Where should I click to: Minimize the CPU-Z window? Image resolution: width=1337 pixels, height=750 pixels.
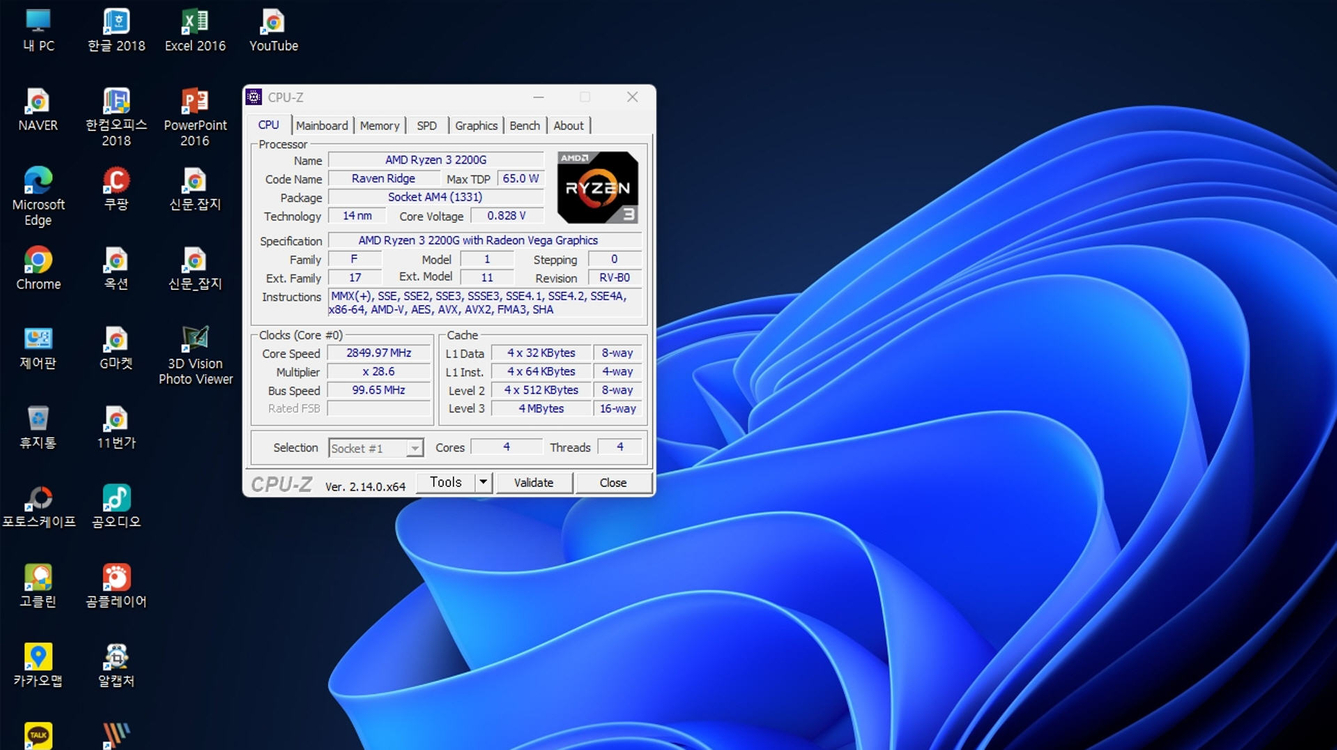pos(539,97)
